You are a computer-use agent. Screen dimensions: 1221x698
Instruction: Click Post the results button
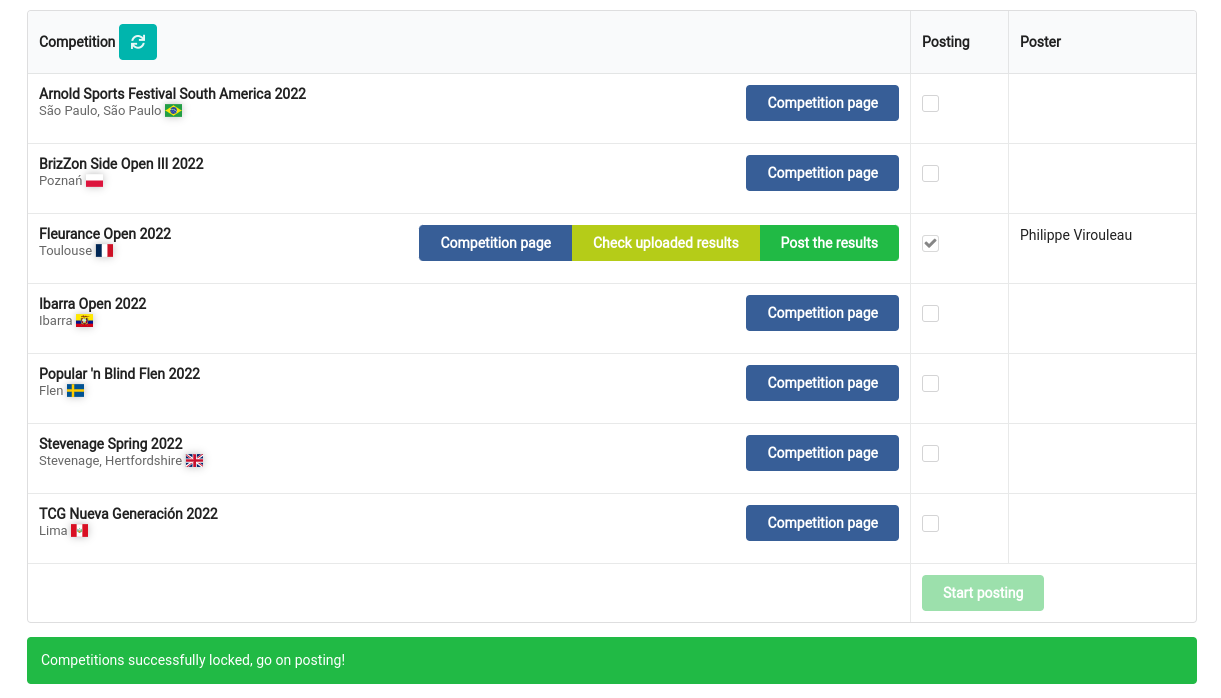coord(829,243)
